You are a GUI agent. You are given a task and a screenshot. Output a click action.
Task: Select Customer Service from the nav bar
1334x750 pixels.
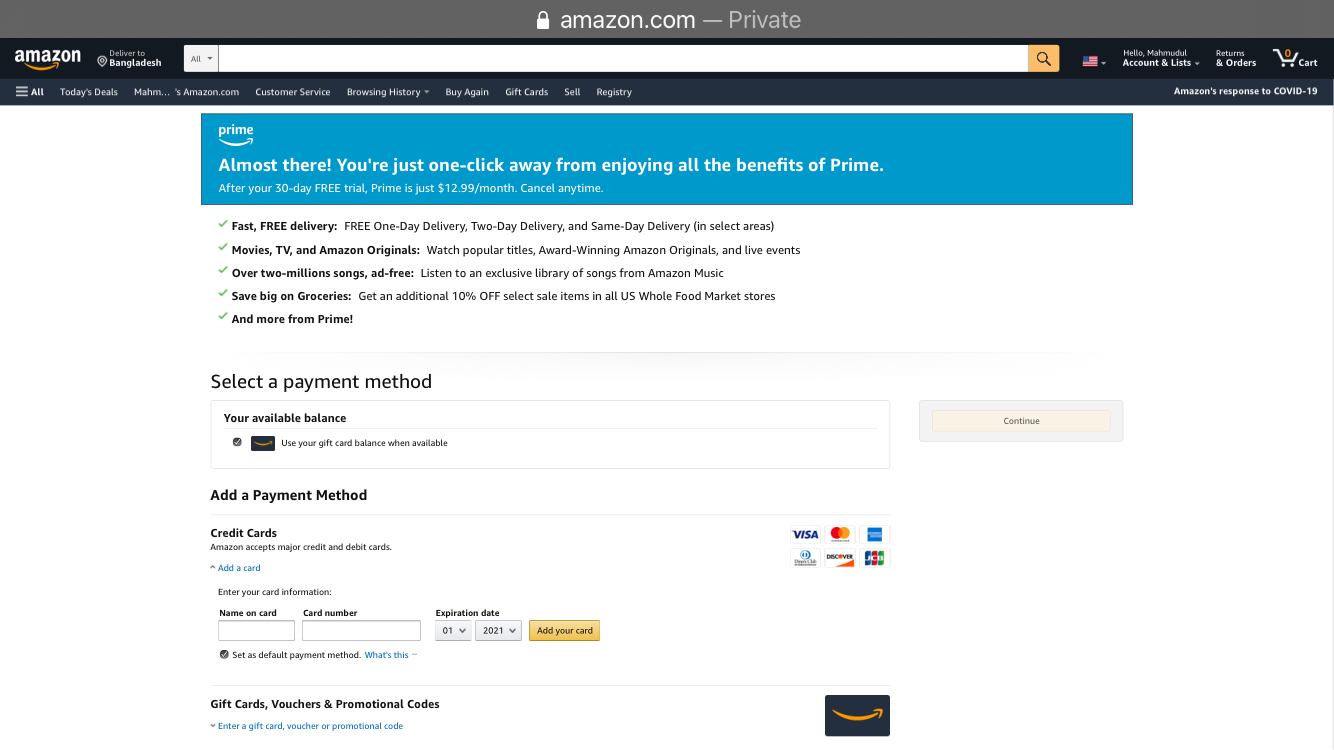[x=292, y=91]
